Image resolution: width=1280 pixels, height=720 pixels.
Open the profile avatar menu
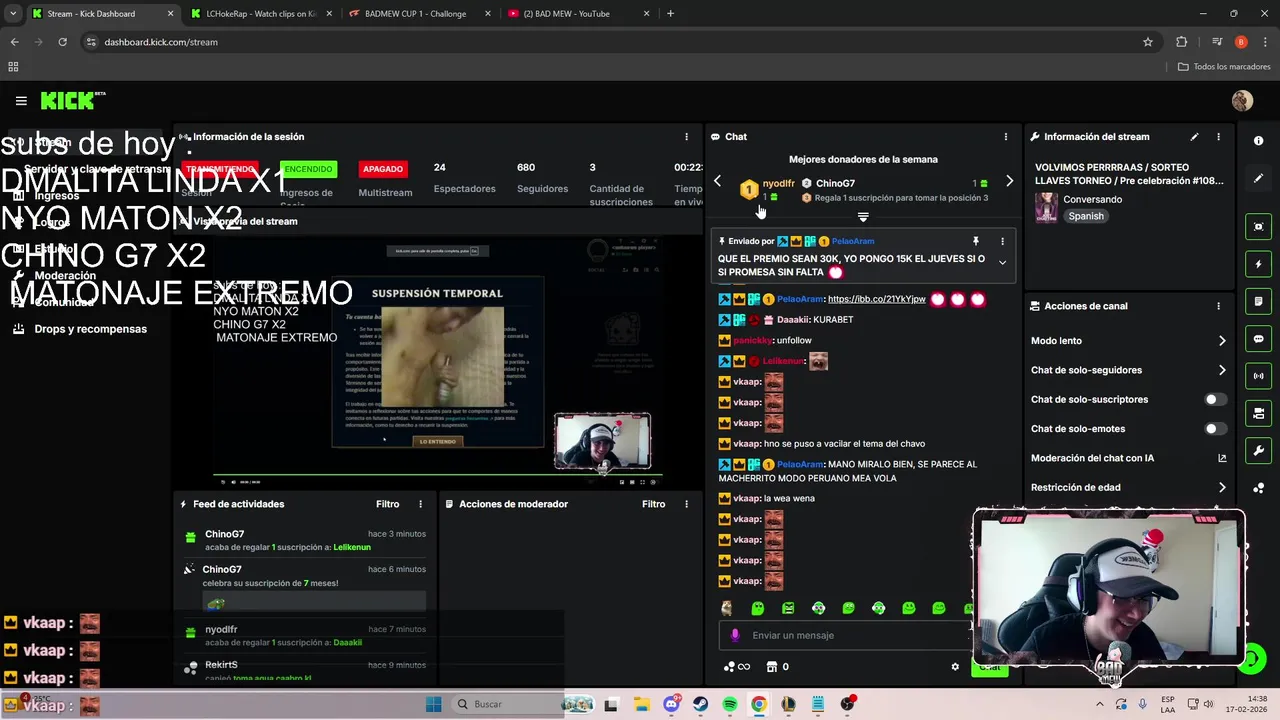pyautogui.click(x=1242, y=101)
